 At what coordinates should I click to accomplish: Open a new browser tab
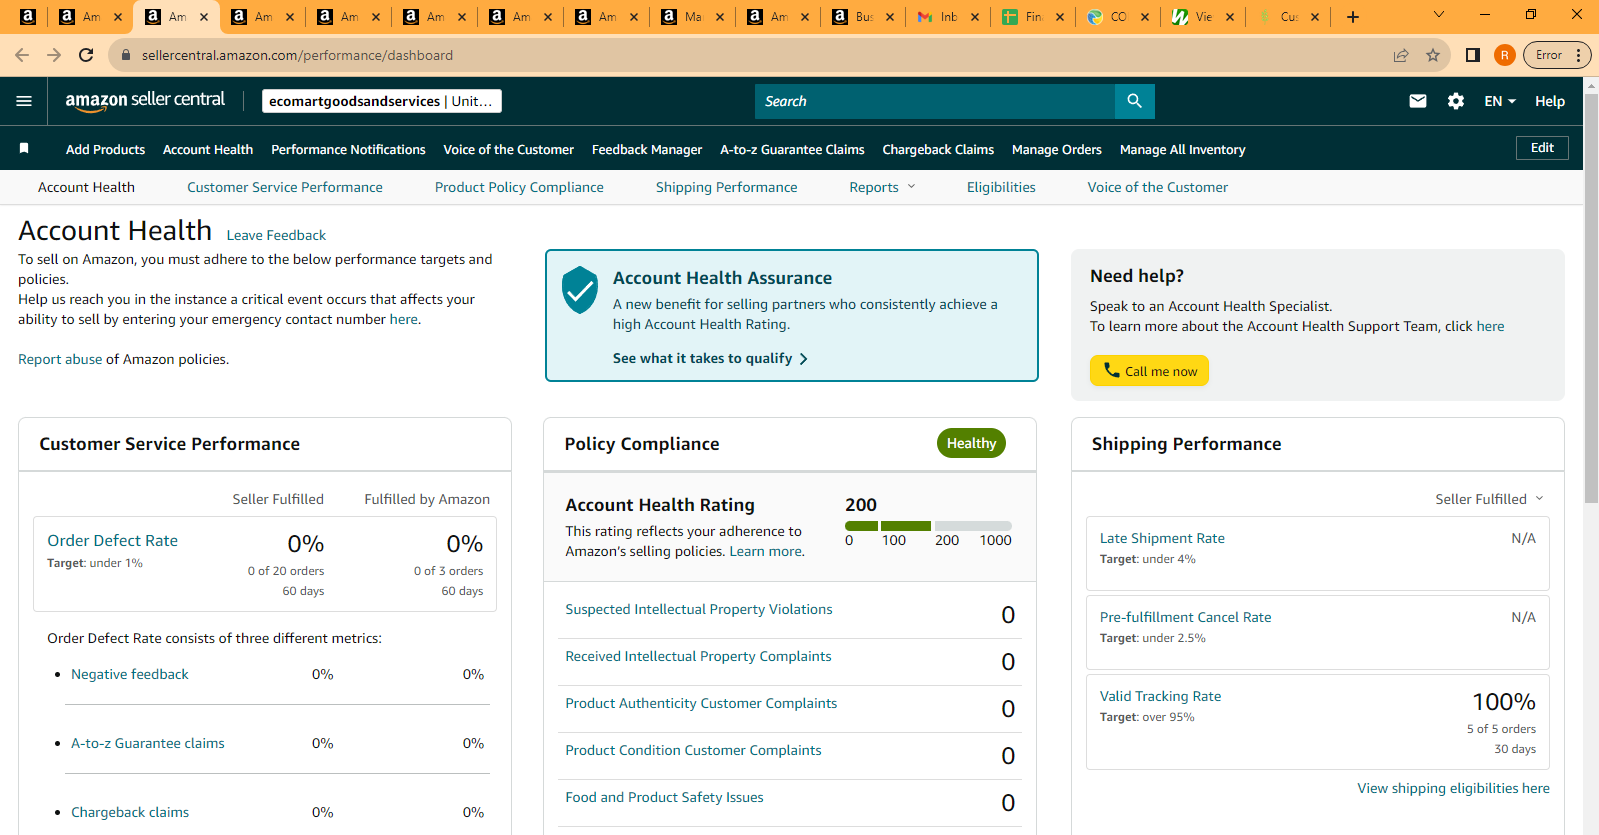pos(1353,17)
